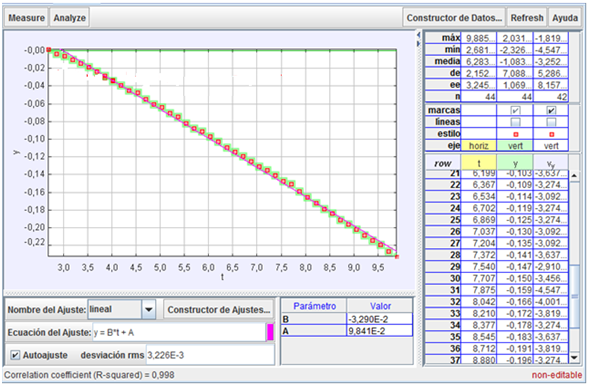Select the lineal fit name combo box
Screen dimensions: 590x387
tap(115, 310)
